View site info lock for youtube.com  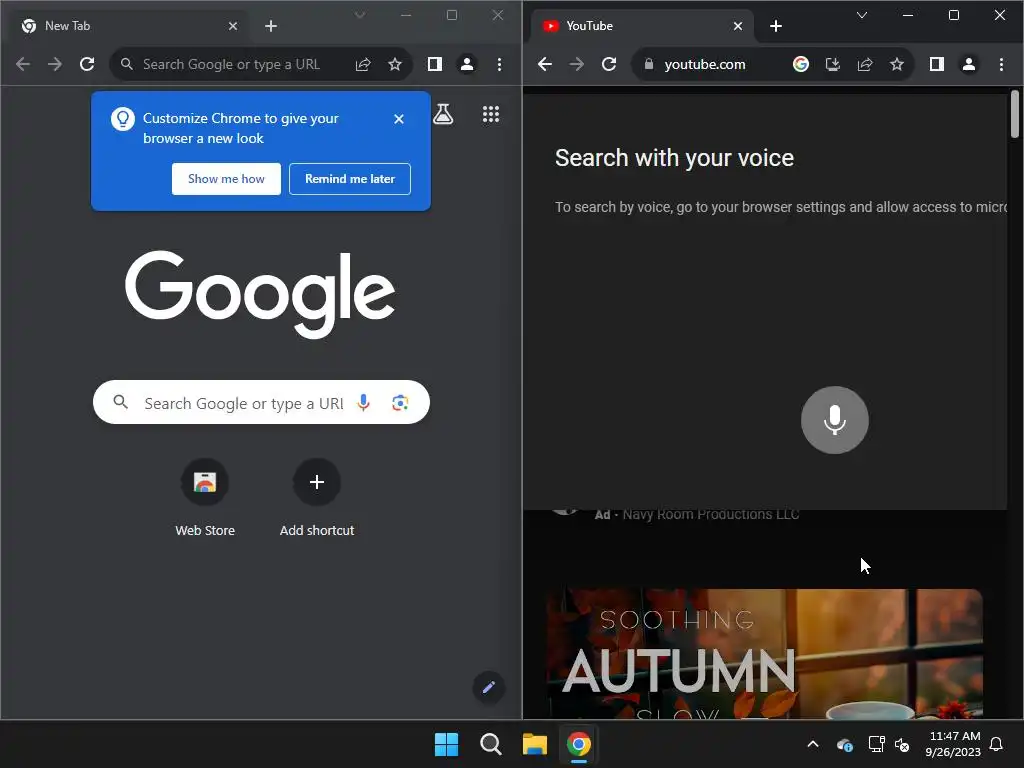click(648, 64)
